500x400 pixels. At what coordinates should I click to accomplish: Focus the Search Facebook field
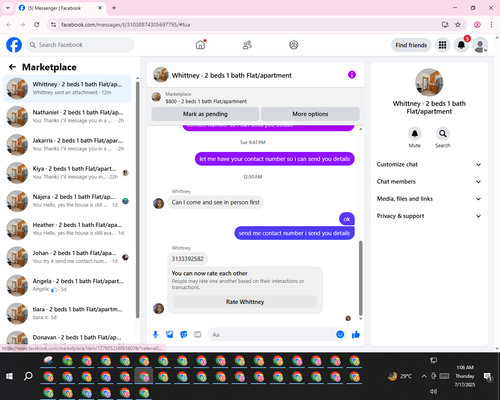[x=80, y=45]
